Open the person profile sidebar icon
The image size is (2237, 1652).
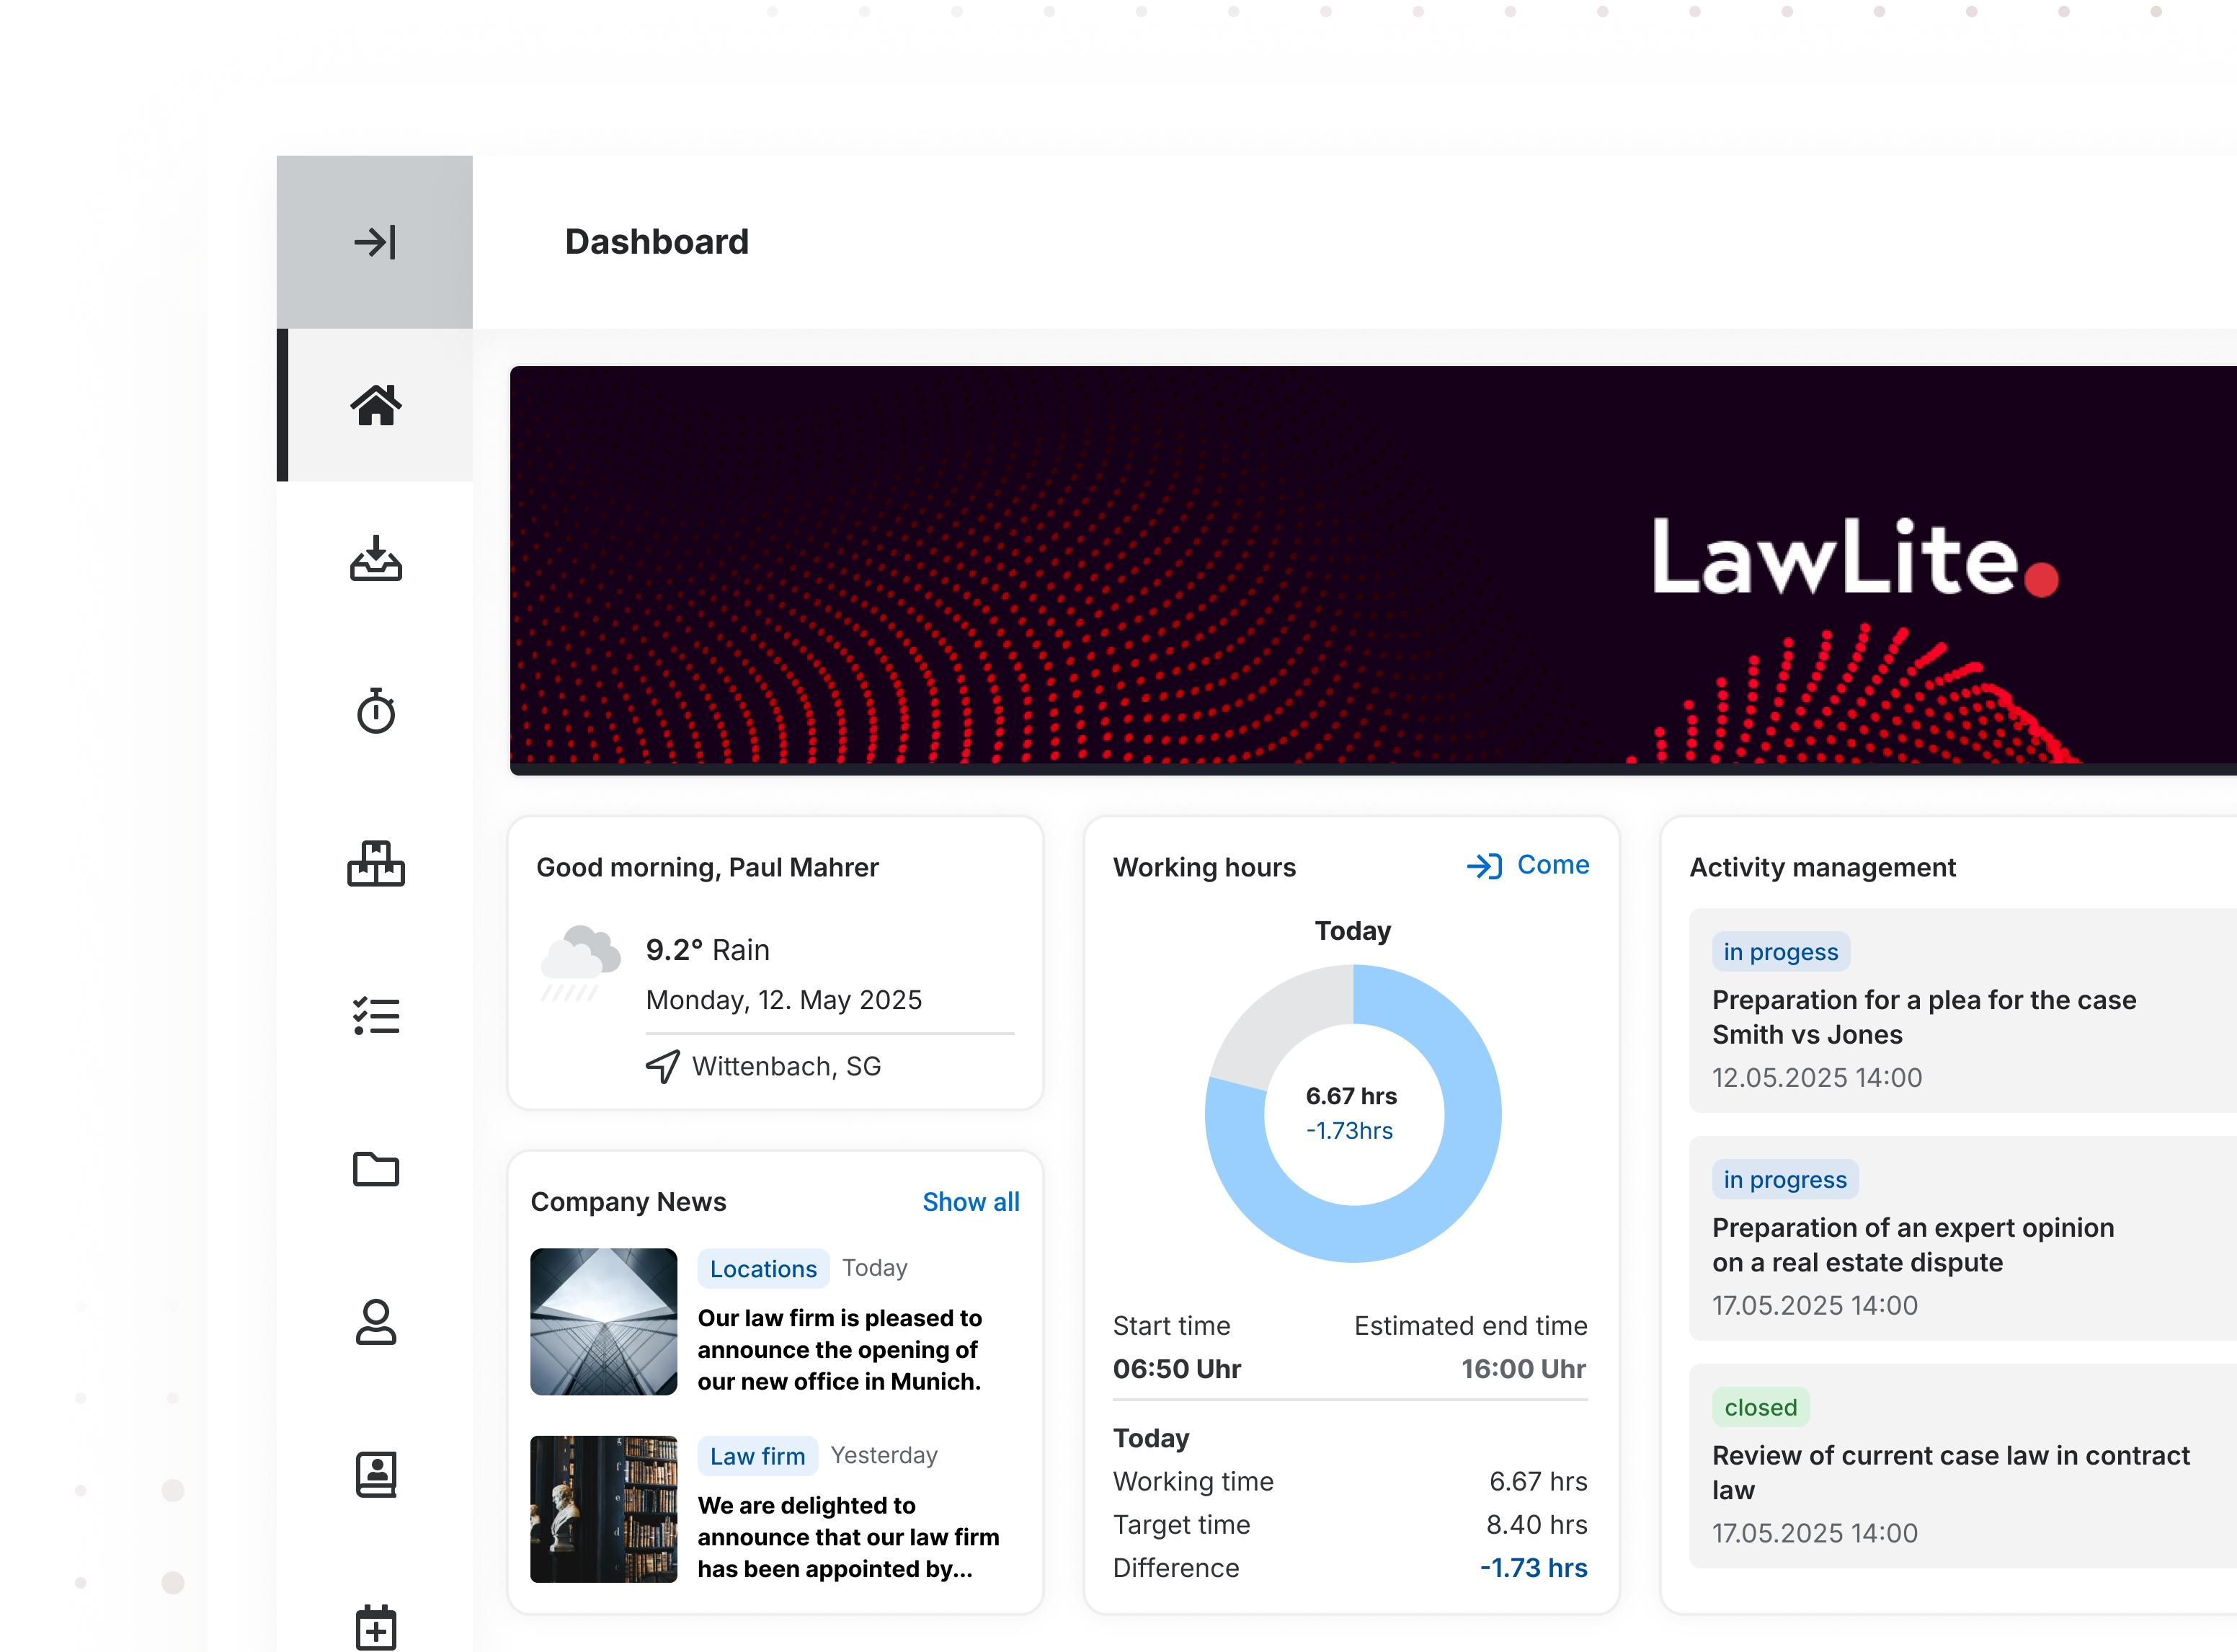pyautogui.click(x=375, y=1322)
